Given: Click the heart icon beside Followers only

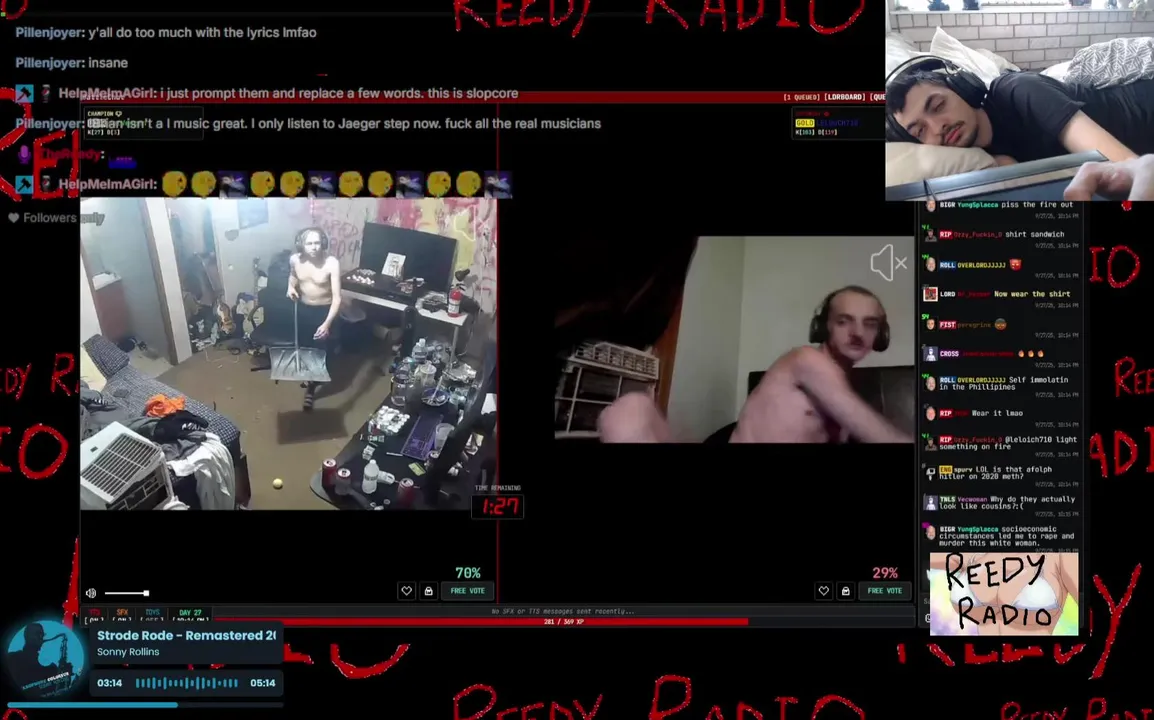Looking at the screenshot, I should (x=13, y=218).
